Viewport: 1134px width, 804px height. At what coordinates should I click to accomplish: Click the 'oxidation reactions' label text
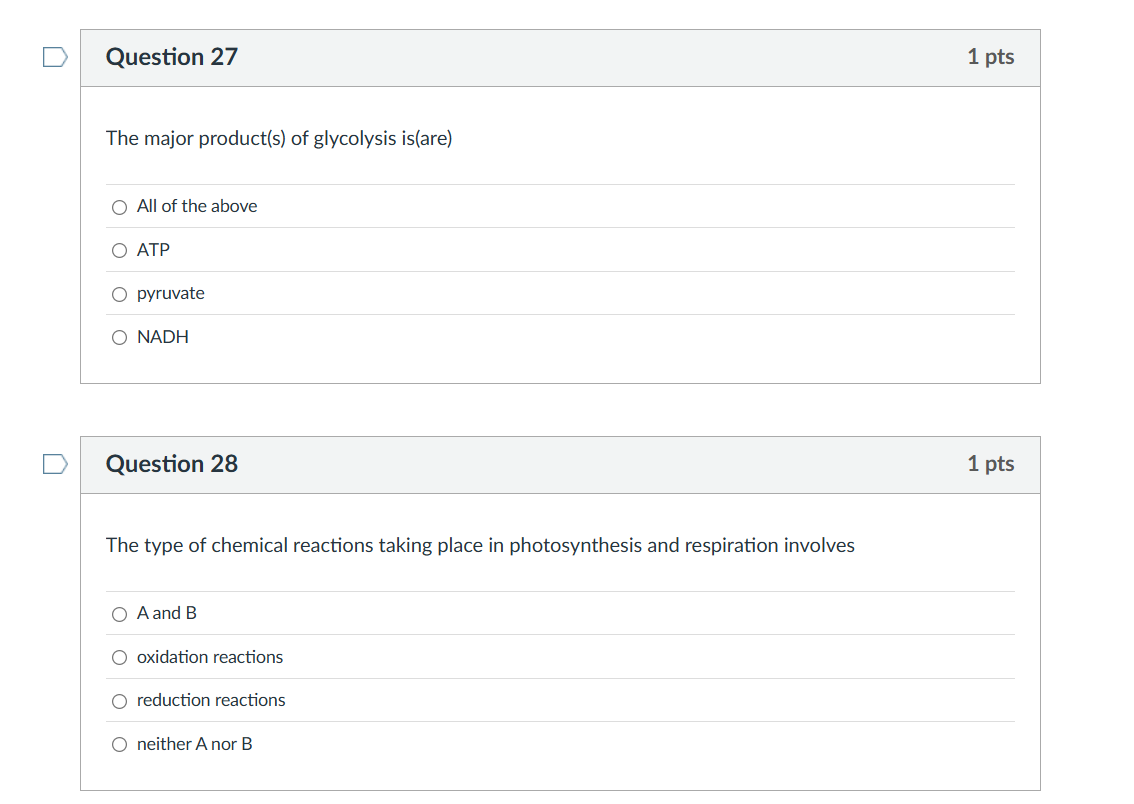(x=209, y=657)
